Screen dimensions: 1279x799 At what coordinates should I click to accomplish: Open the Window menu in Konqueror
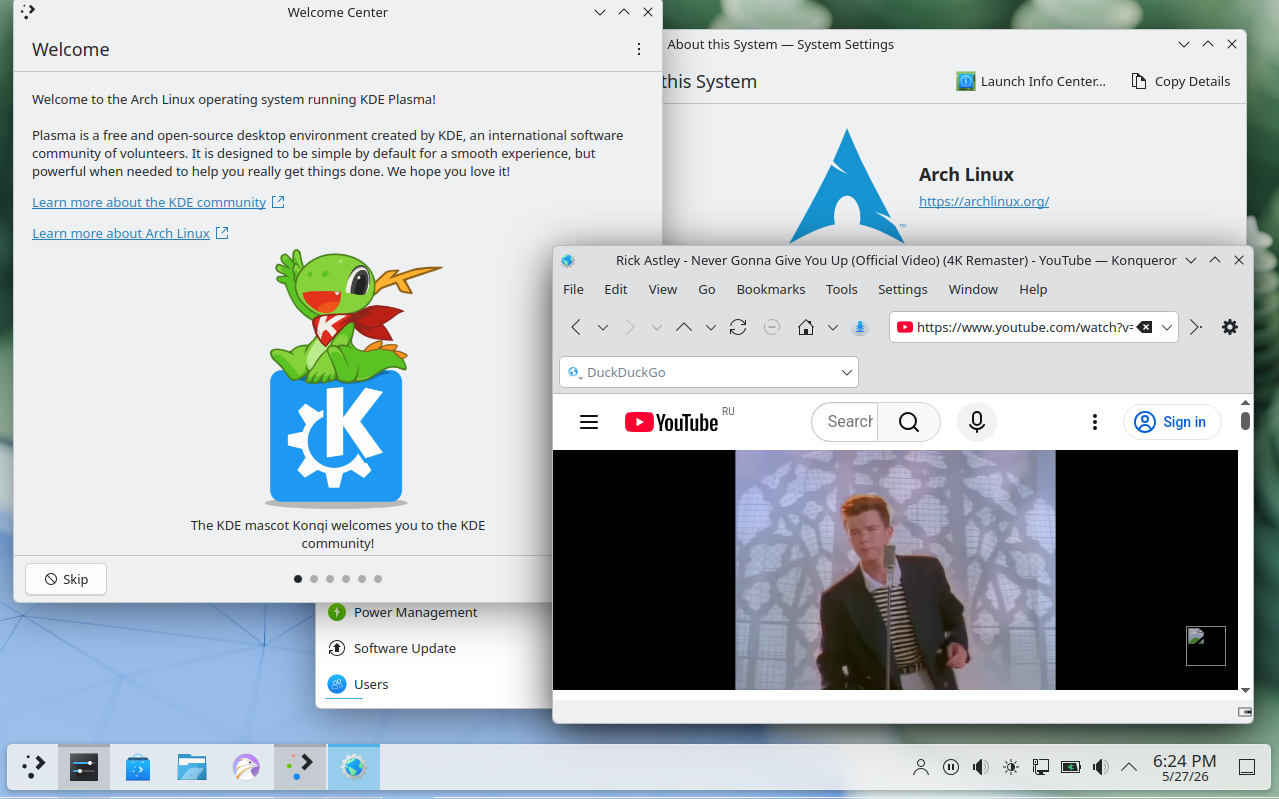973,289
